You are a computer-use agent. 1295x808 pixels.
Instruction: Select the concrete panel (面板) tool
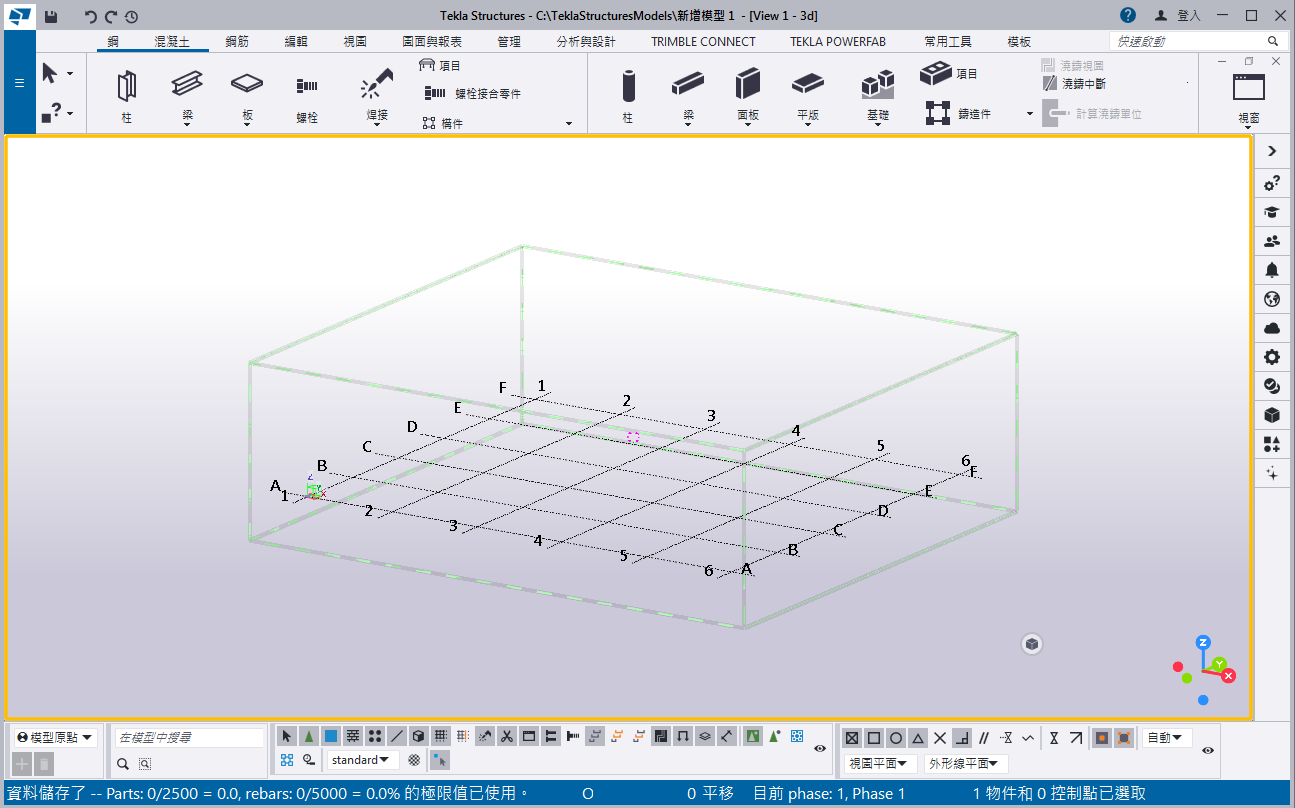pyautogui.click(x=748, y=85)
